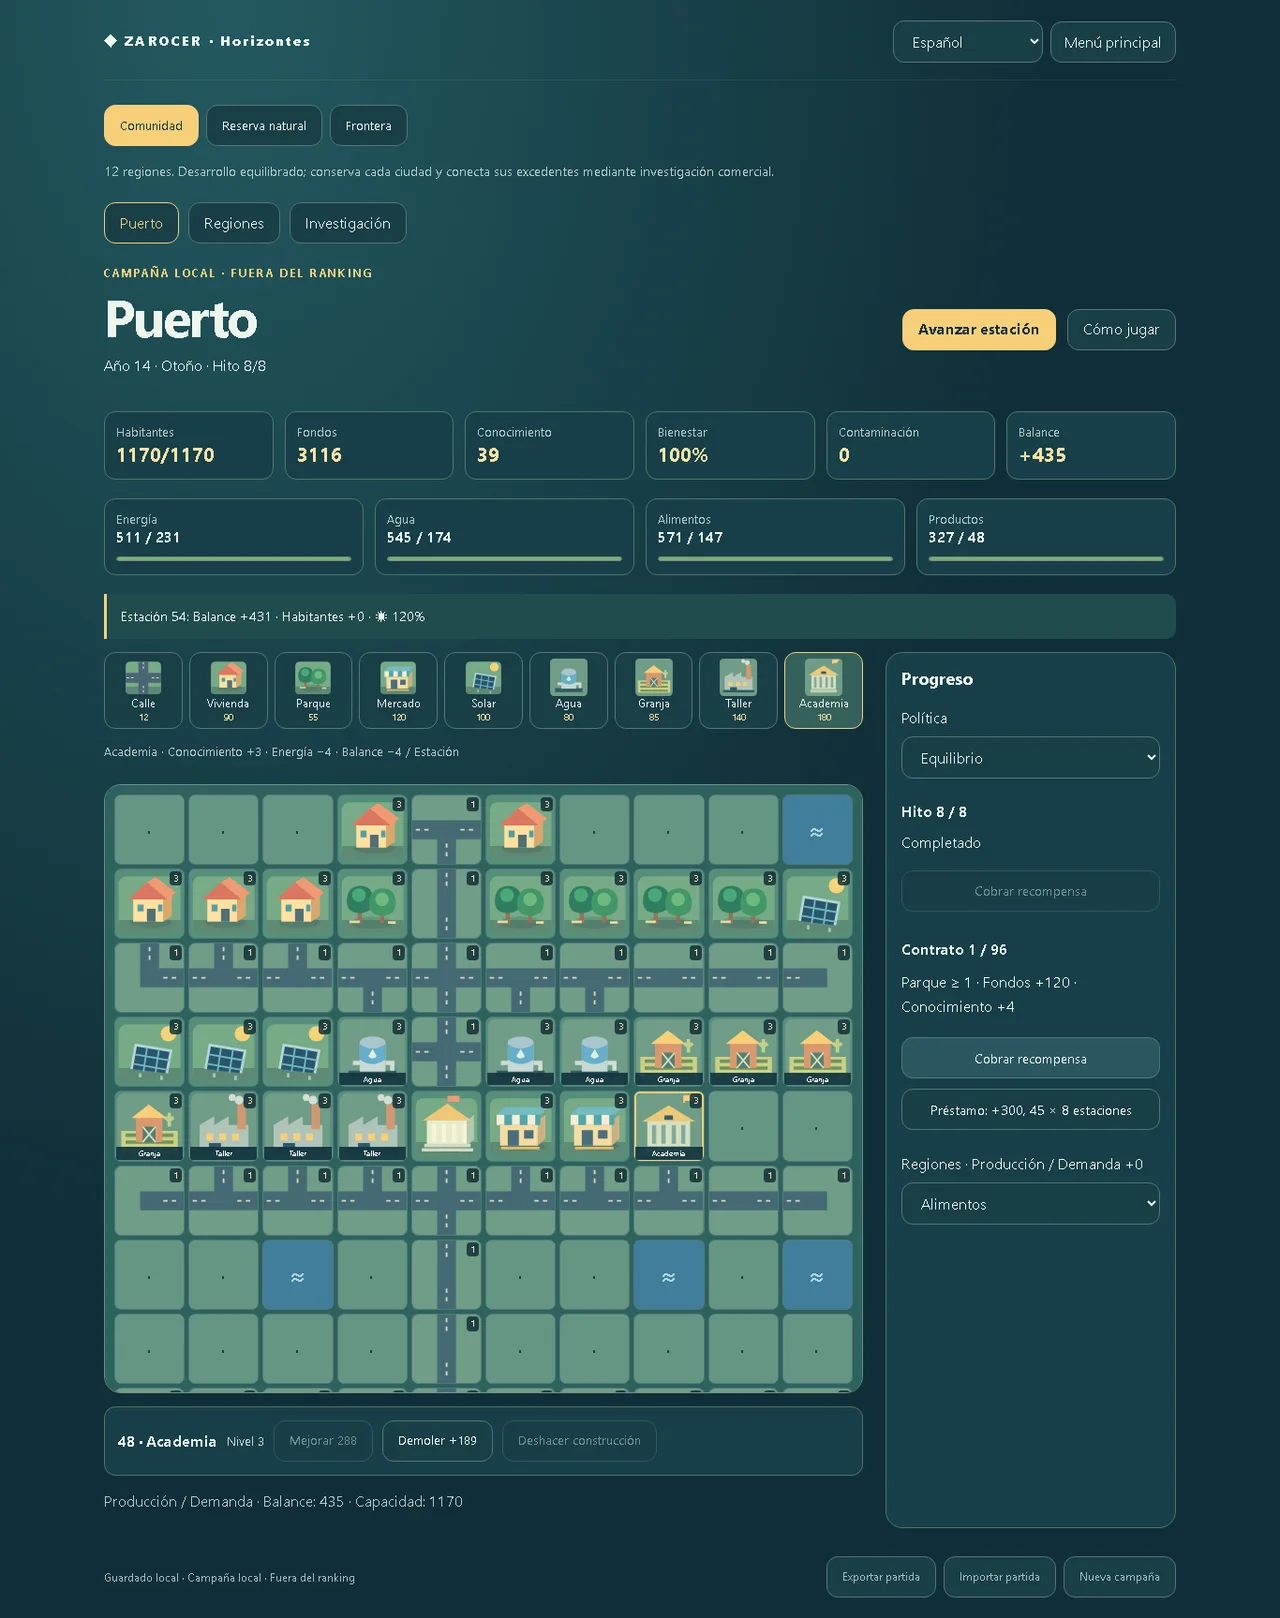This screenshot has width=1280, height=1618.
Task: Click the highlighted Academia tile on the map
Action: click(668, 1126)
